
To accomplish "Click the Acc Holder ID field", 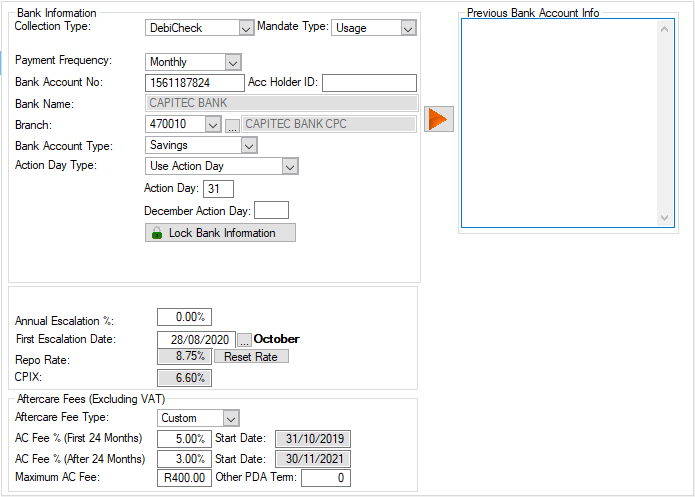I will (x=368, y=83).
